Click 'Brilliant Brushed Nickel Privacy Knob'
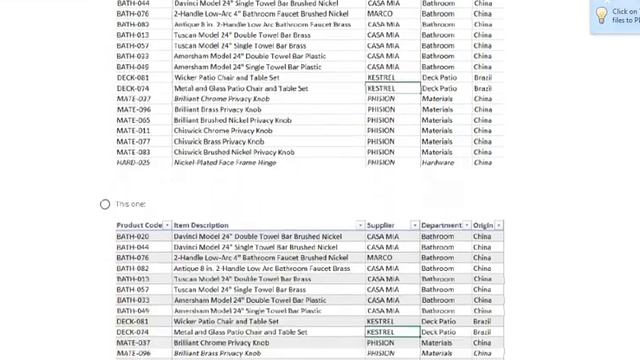The image size is (640, 360). (x=233, y=120)
